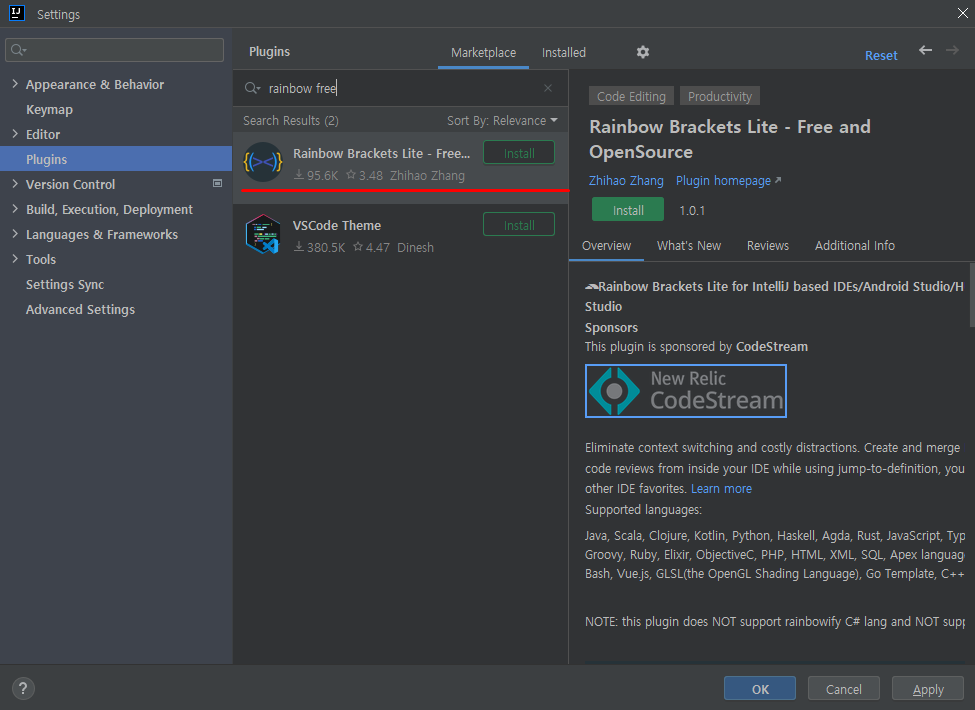
Task: Click the version 1.0.1 text
Action: click(692, 211)
